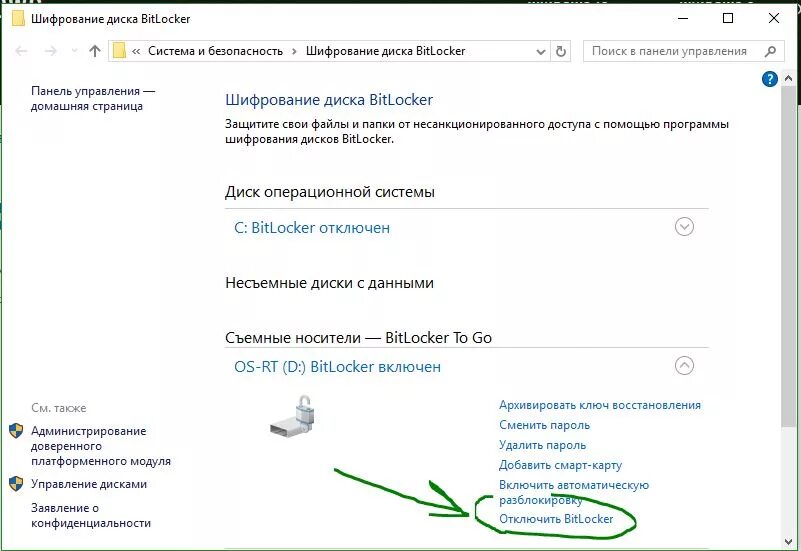The width and height of the screenshot is (801, 551).
Task: Click the scrollbar down arrow
Action: click(x=788, y=542)
